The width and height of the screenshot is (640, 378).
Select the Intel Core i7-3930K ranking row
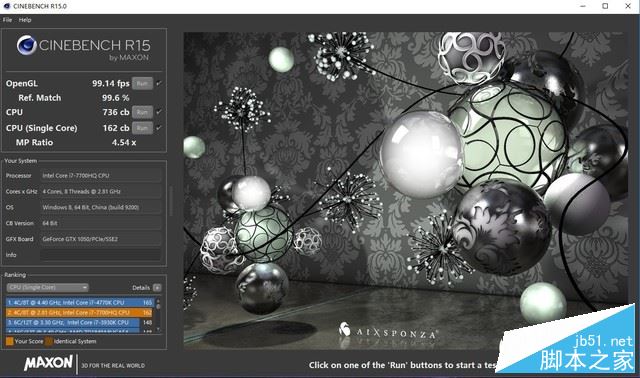[80, 322]
